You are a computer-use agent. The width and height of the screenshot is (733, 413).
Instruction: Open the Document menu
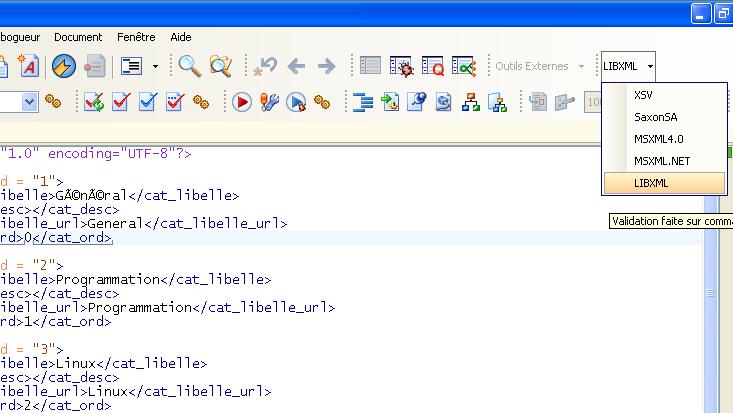(x=78, y=37)
